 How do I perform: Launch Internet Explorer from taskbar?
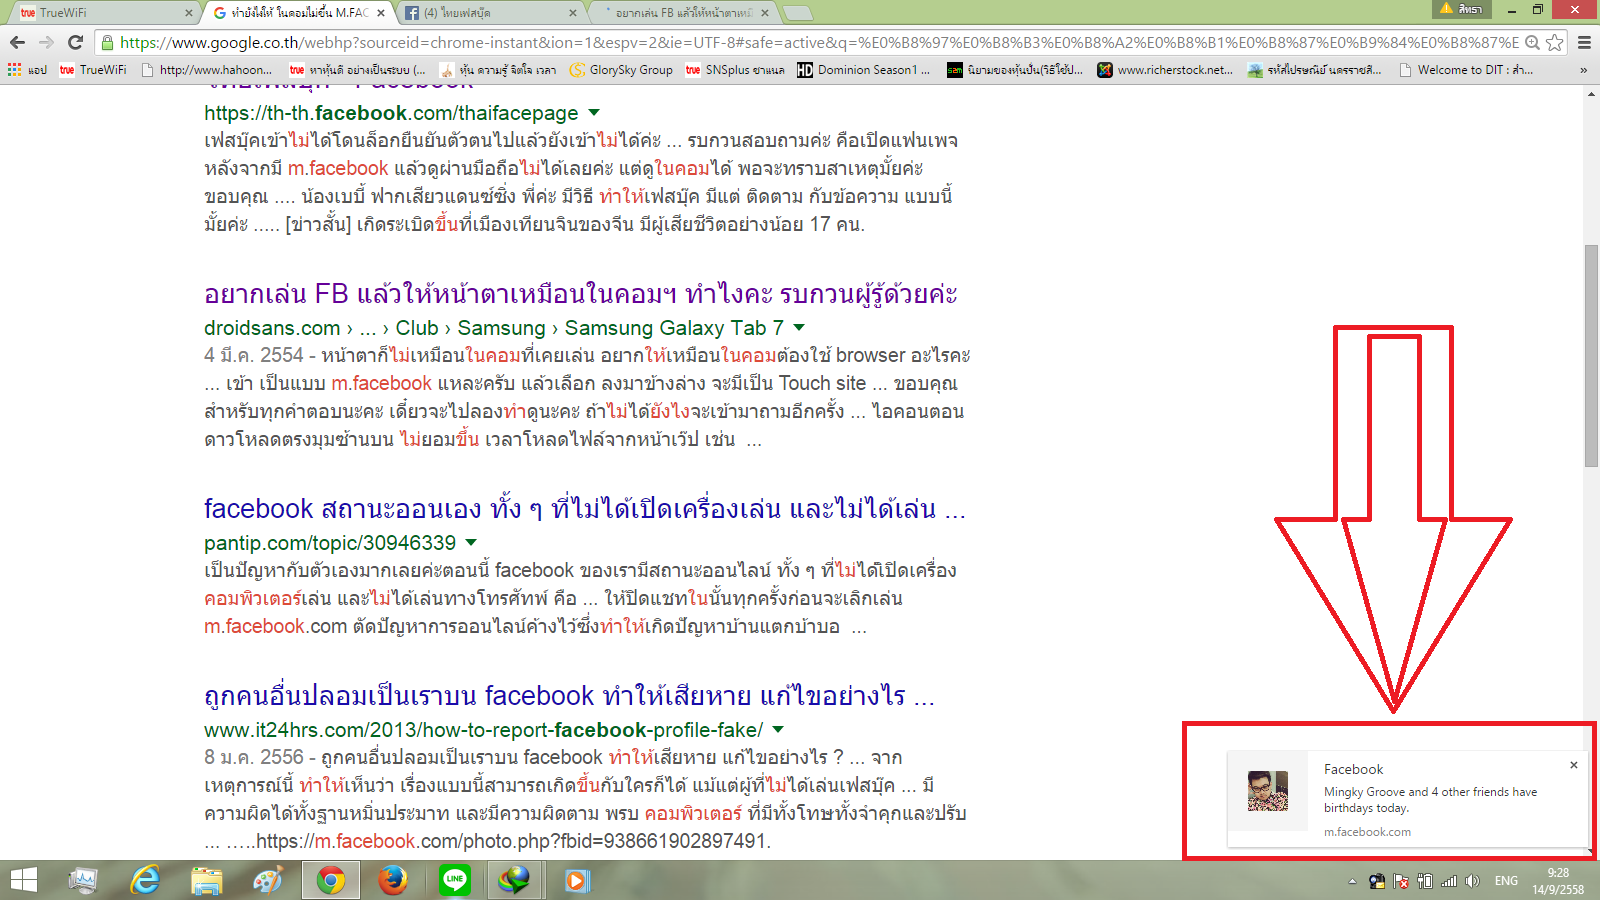[x=145, y=880]
